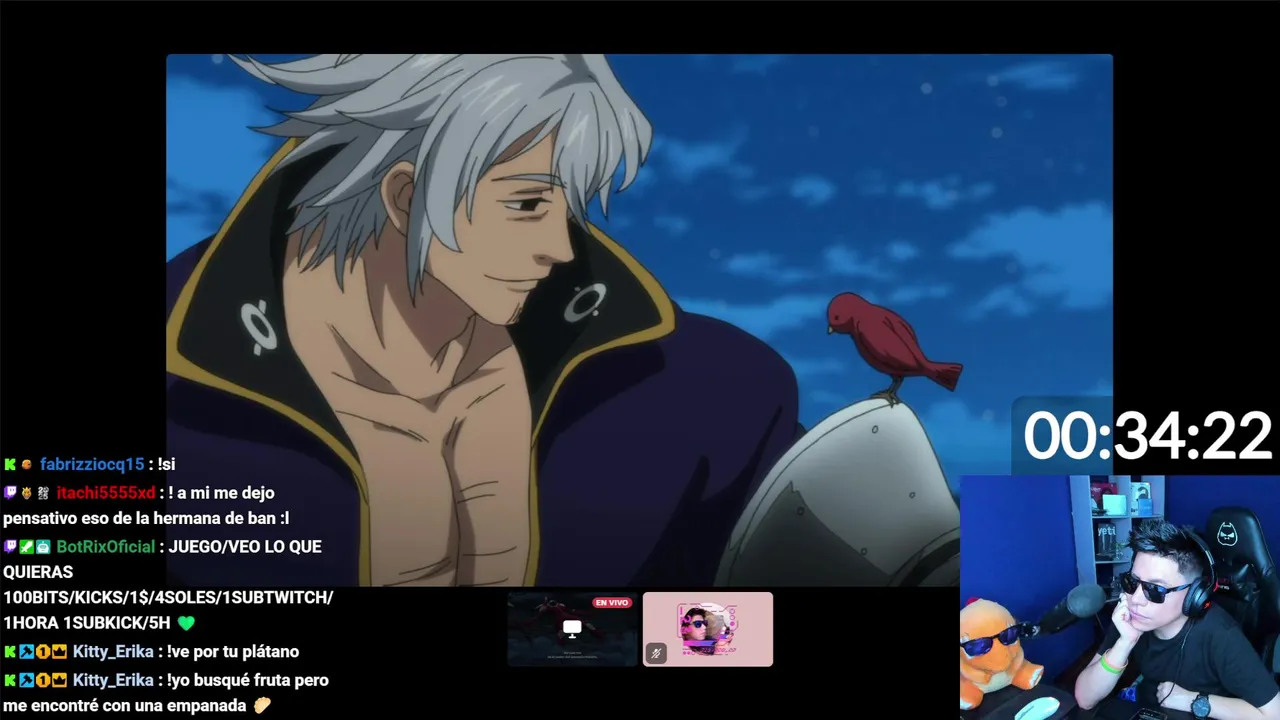Click the main anime video frame
The image size is (1280, 720).
pyautogui.click(x=639, y=320)
